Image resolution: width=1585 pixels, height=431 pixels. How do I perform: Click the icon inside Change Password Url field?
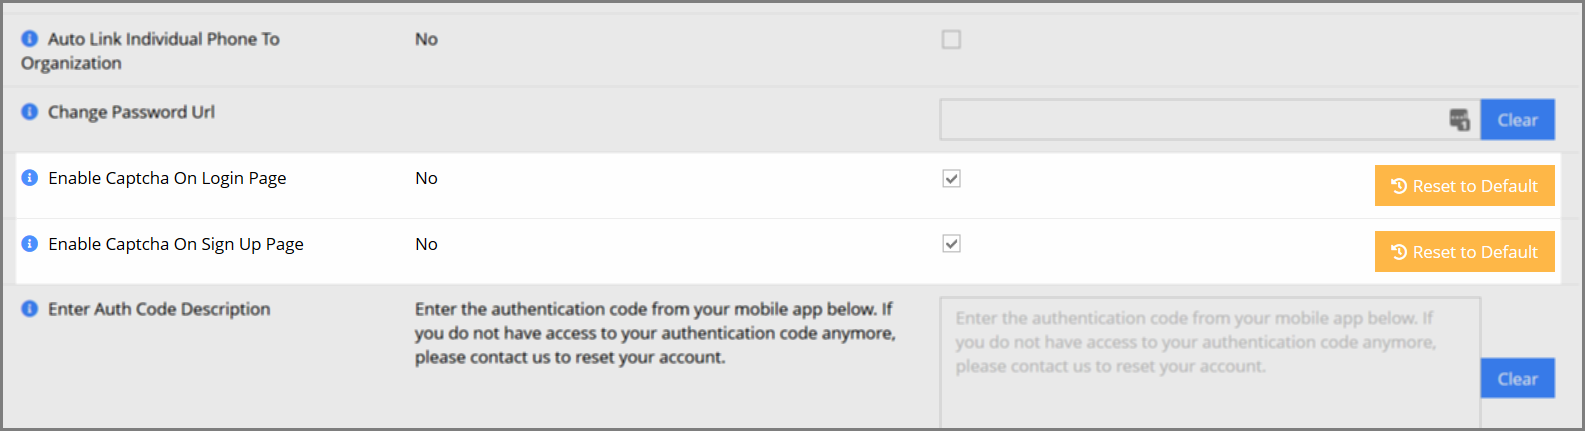[x=1460, y=120]
